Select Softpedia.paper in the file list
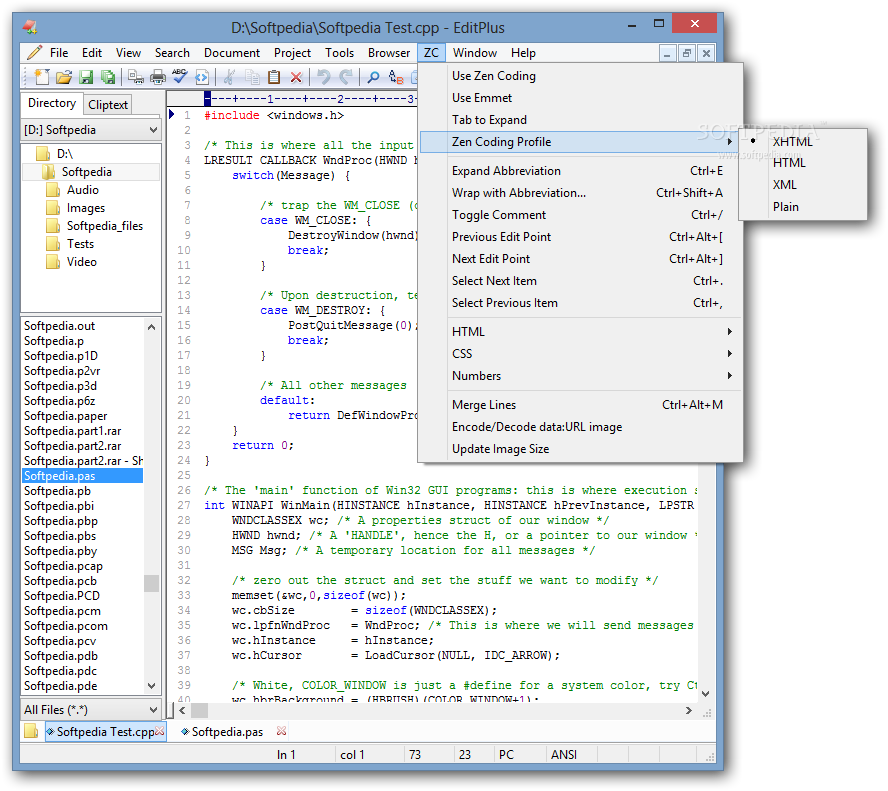Image resolution: width=888 pixels, height=791 pixels. click(x=66, y=416)
